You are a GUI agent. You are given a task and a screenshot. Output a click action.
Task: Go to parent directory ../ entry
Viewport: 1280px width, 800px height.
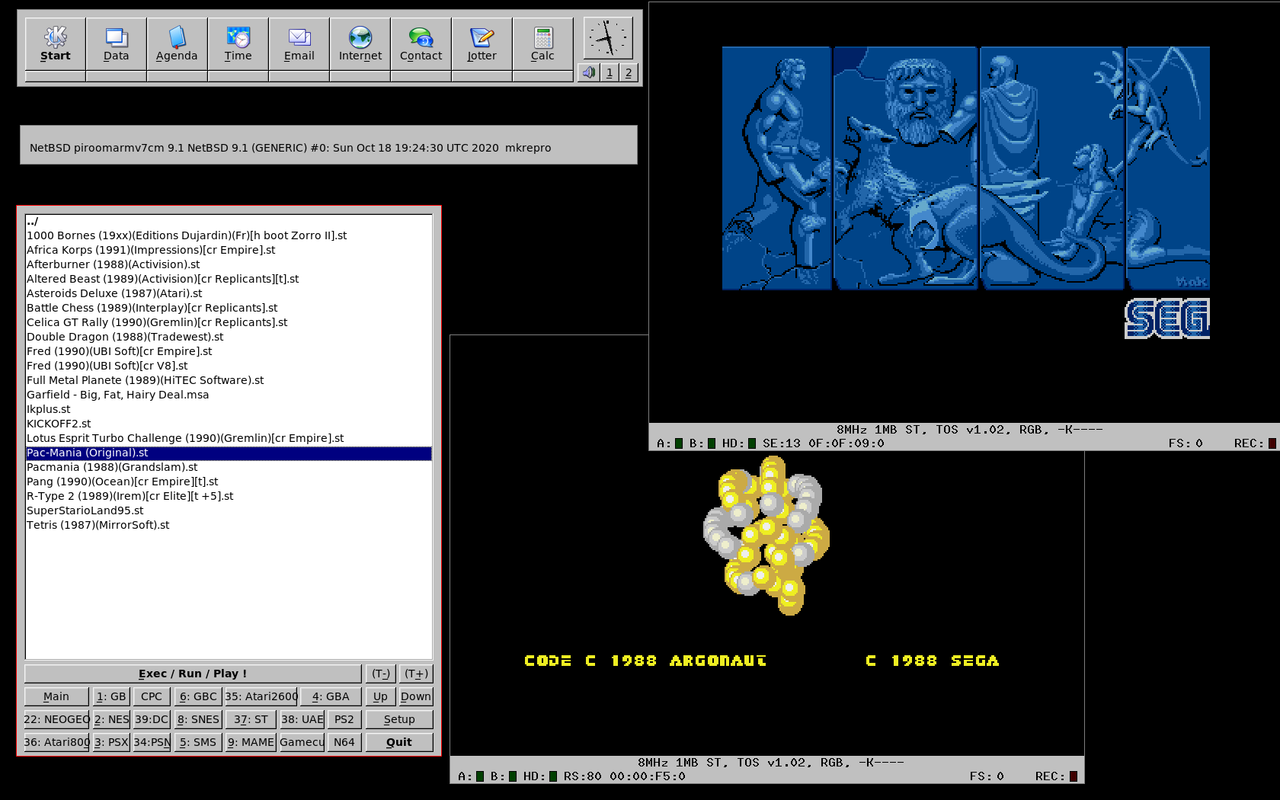[x=33, y=221]
